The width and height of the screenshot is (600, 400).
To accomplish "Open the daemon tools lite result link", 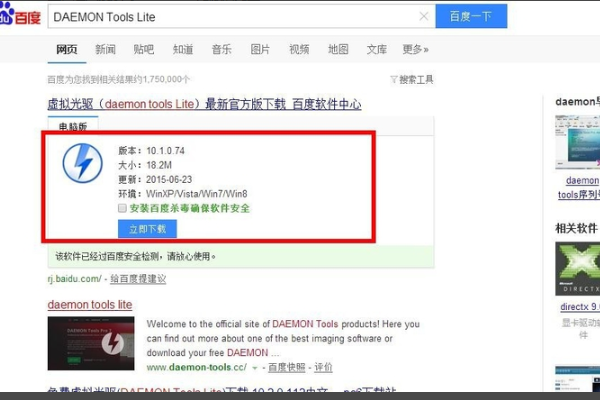I will coord(90,305).
